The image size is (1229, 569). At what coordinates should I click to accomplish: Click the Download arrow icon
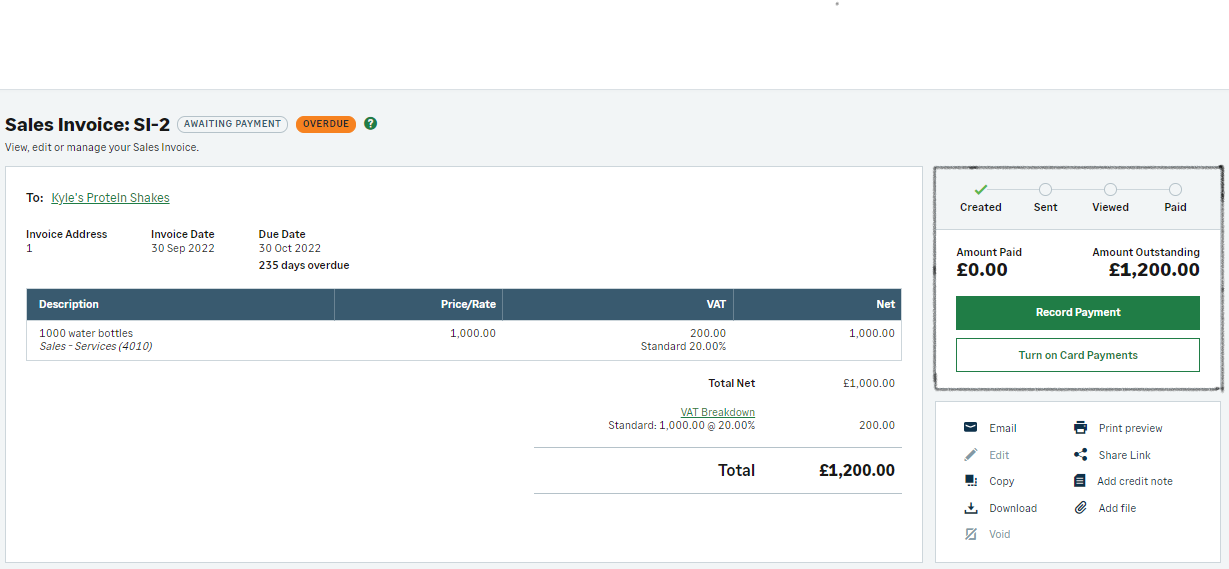[970, 508]
